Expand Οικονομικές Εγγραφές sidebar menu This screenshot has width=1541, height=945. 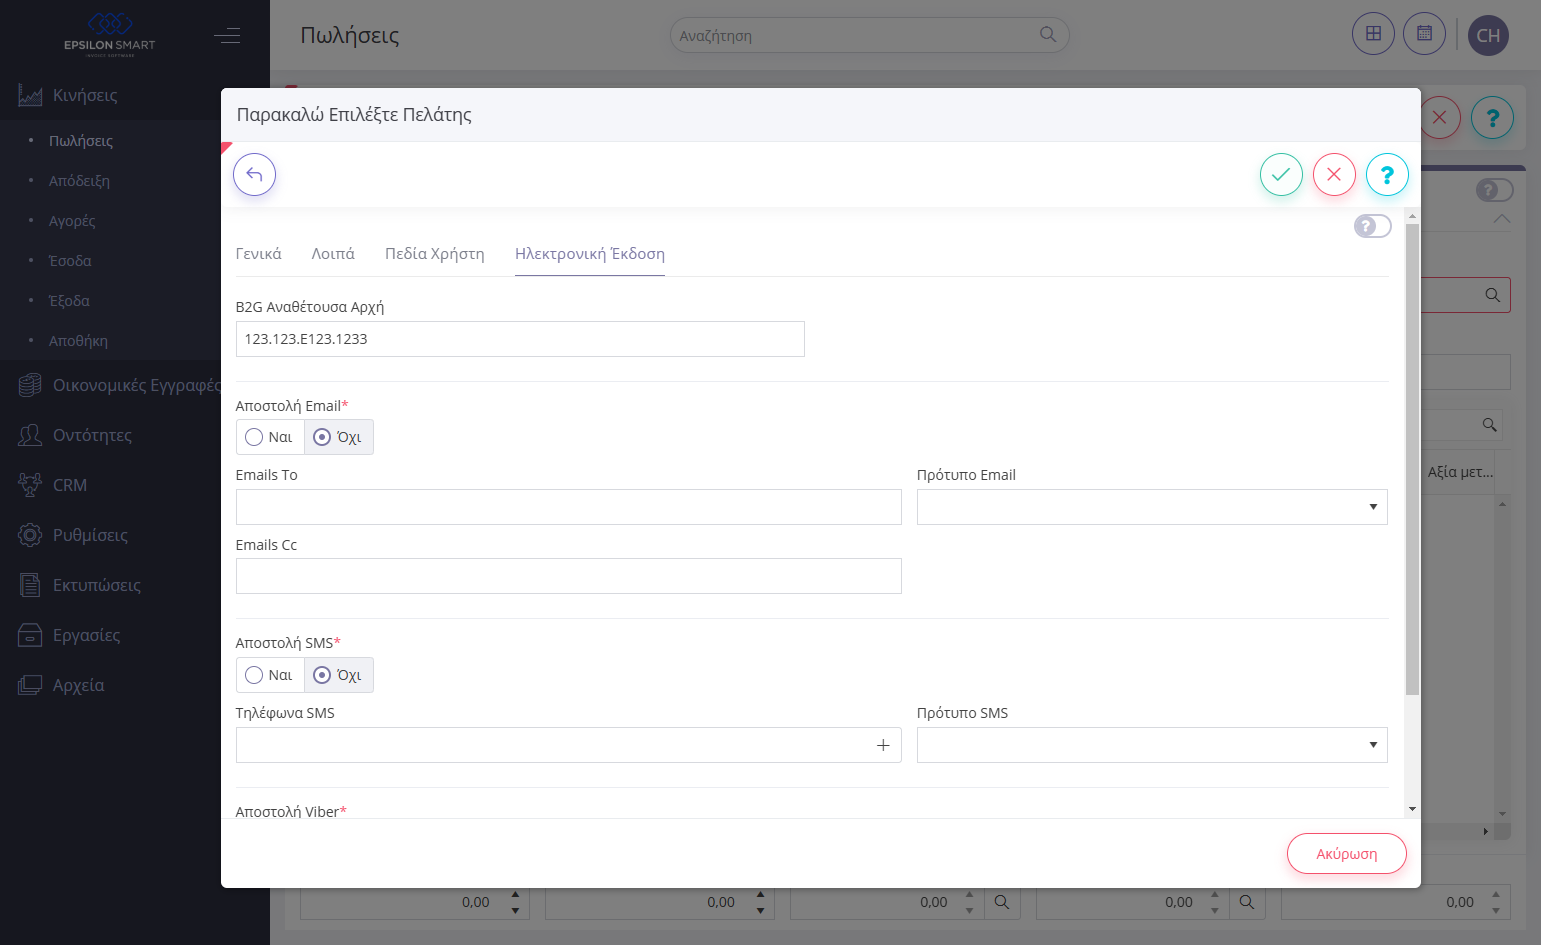tap(137, 385)
